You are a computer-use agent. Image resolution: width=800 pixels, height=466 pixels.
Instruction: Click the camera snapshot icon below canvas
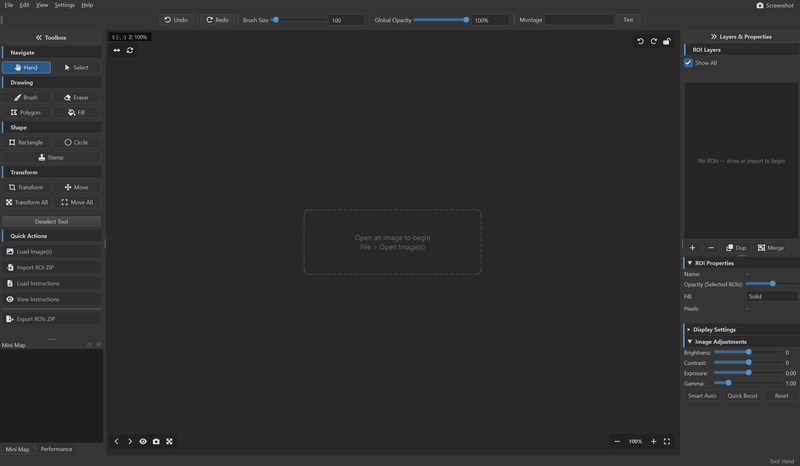coord(156,441)
